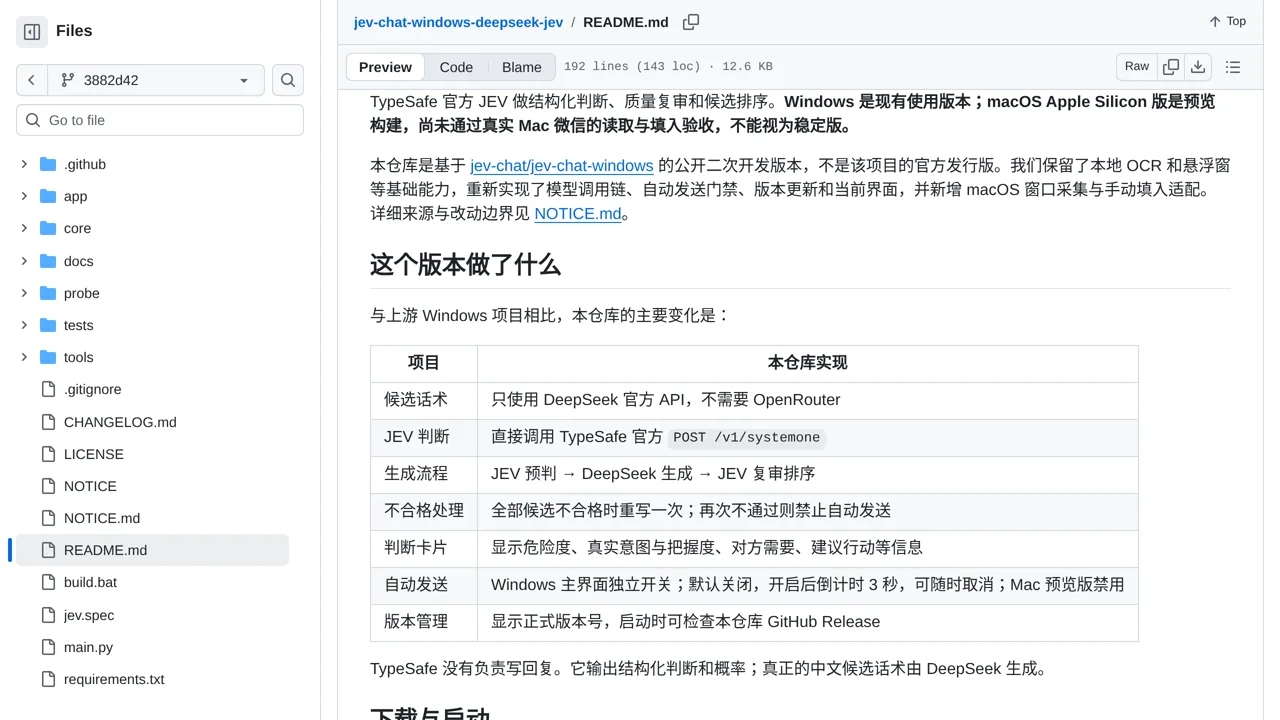
Task: Click file icon of LICENSE
Action: coord(48,454)
